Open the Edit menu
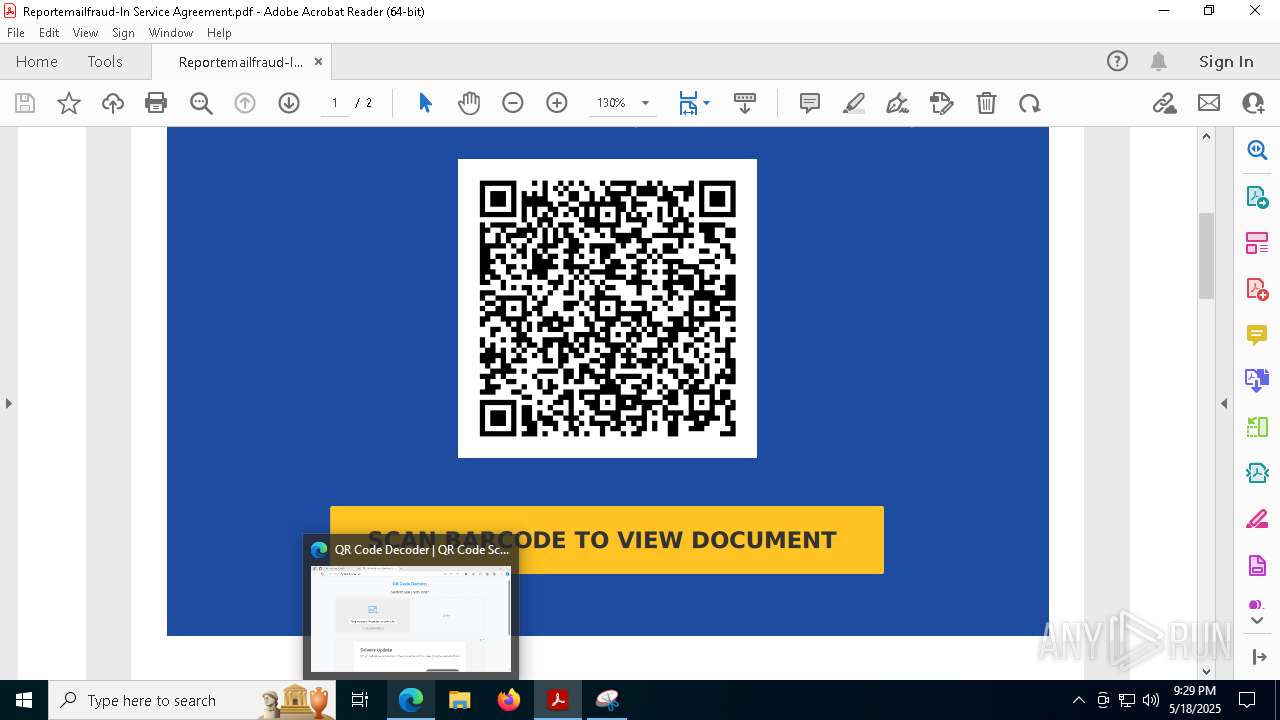The image size is (1280, 720). pos(49,33)
